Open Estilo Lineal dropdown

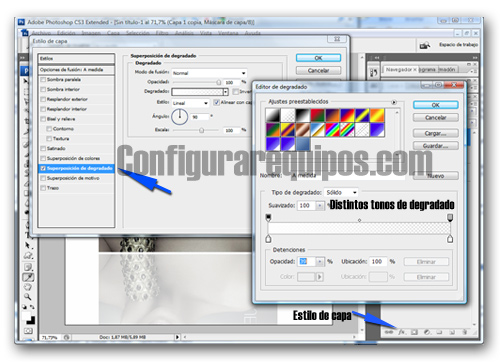pyautogui.click(x=190, y=103)
